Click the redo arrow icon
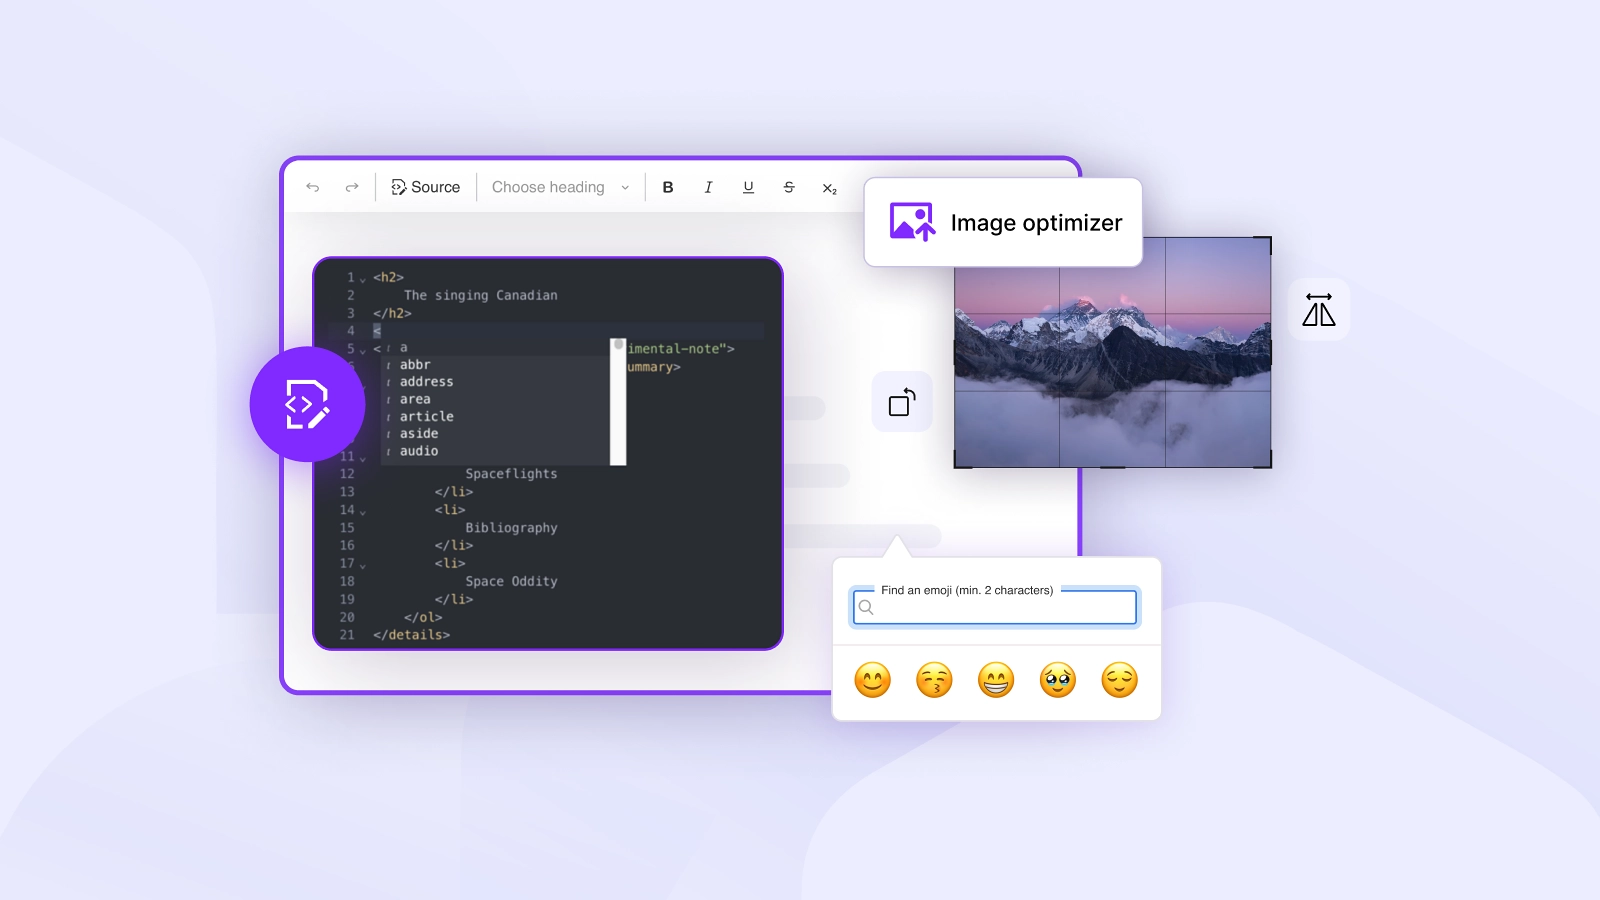This screenshot has height=900, width=1600. (352, 187)
